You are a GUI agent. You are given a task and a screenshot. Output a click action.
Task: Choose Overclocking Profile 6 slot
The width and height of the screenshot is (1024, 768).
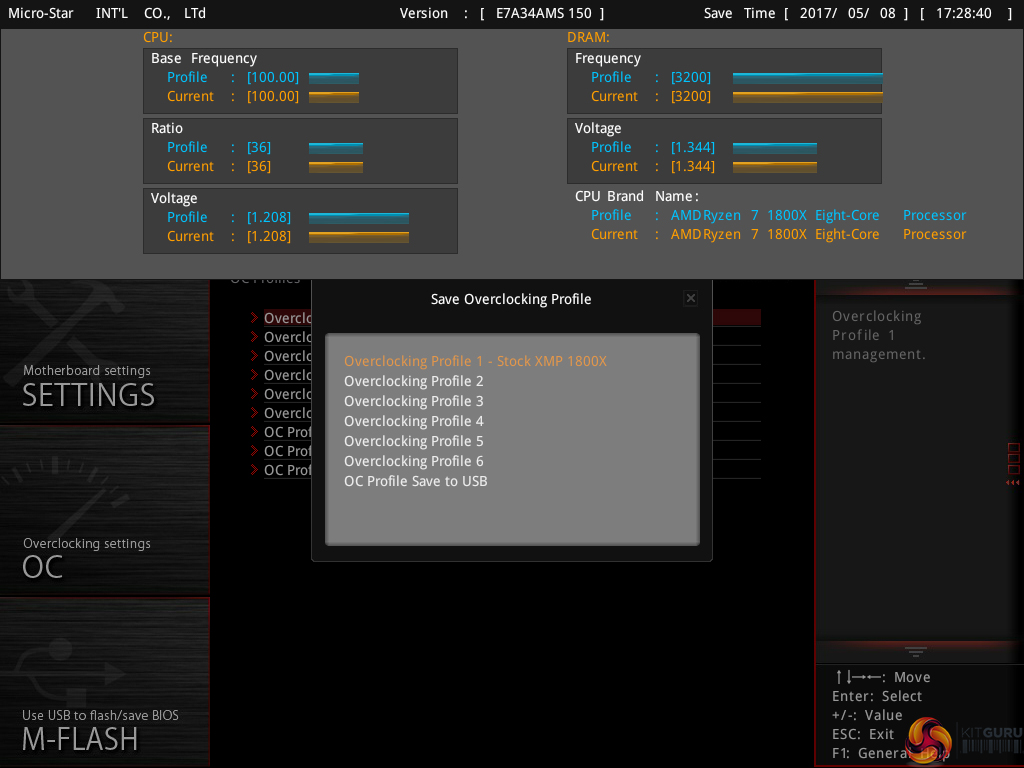[413, 461]
